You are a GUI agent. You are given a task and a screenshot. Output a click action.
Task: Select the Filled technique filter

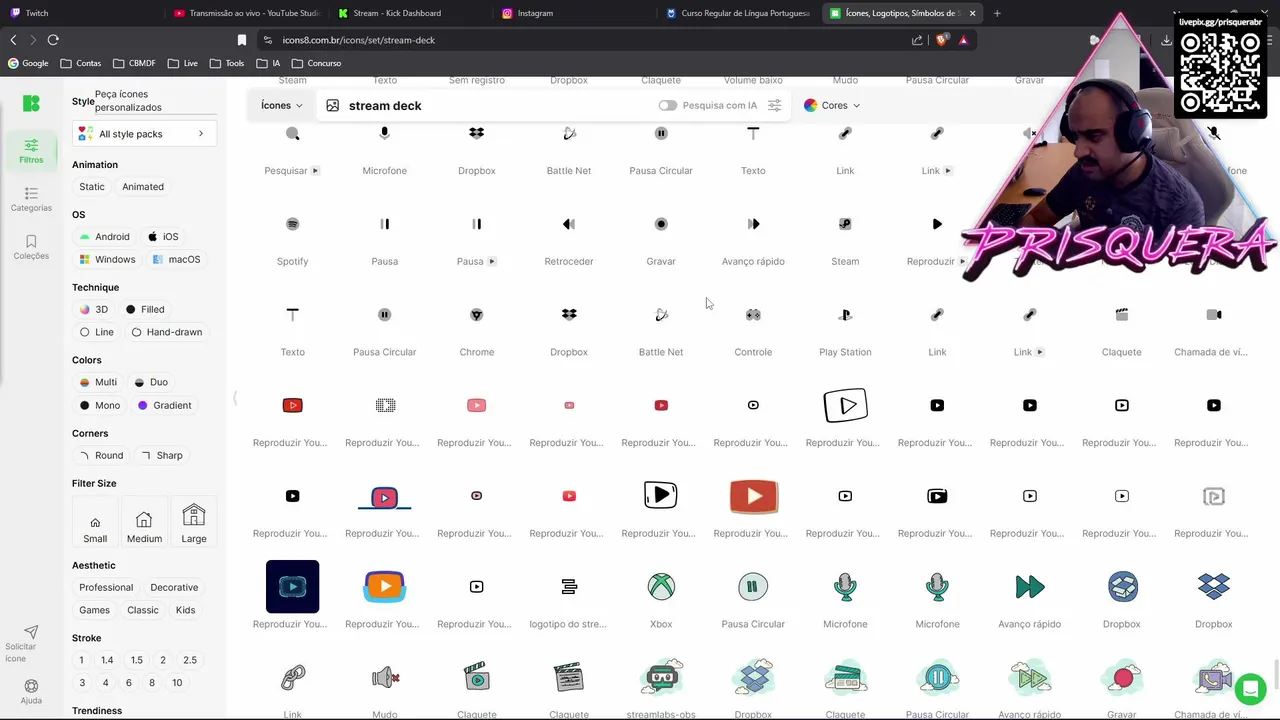point(145,310)
